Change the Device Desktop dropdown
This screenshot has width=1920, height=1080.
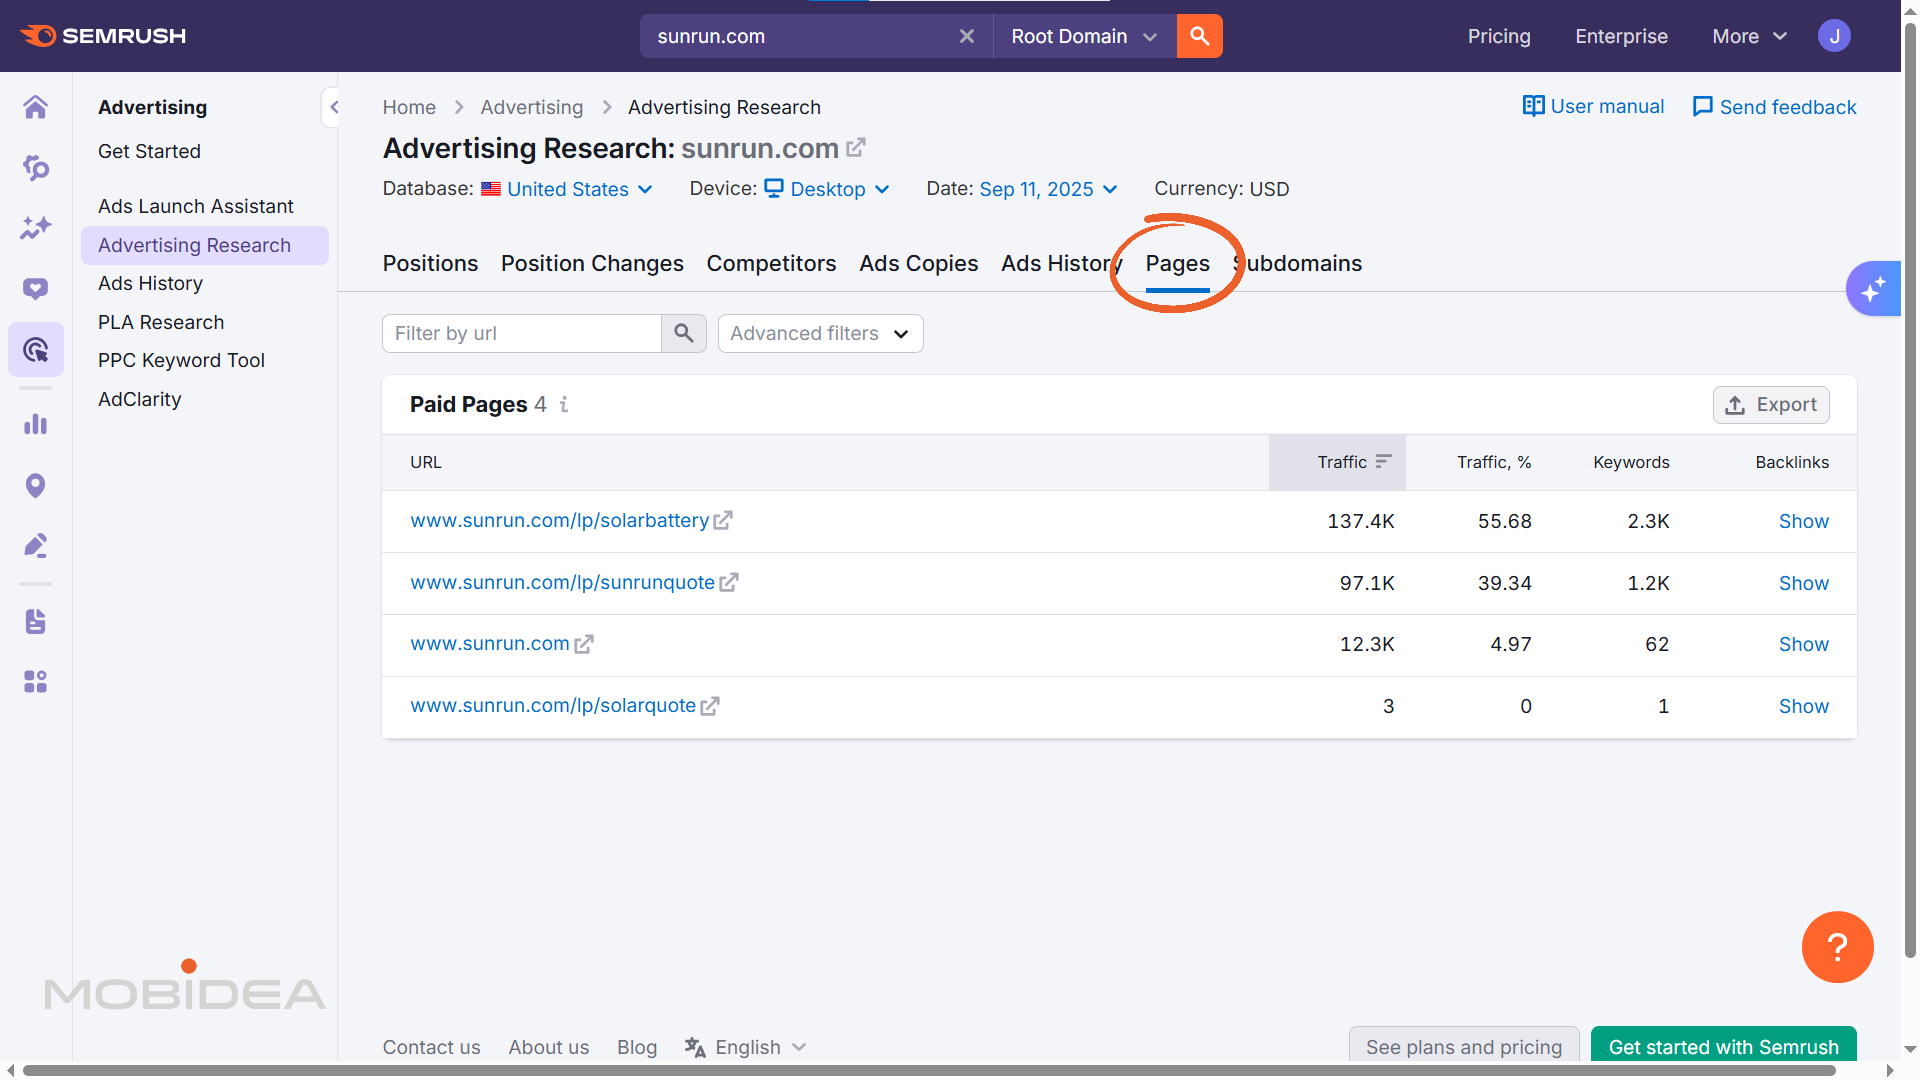click(828, 189)
